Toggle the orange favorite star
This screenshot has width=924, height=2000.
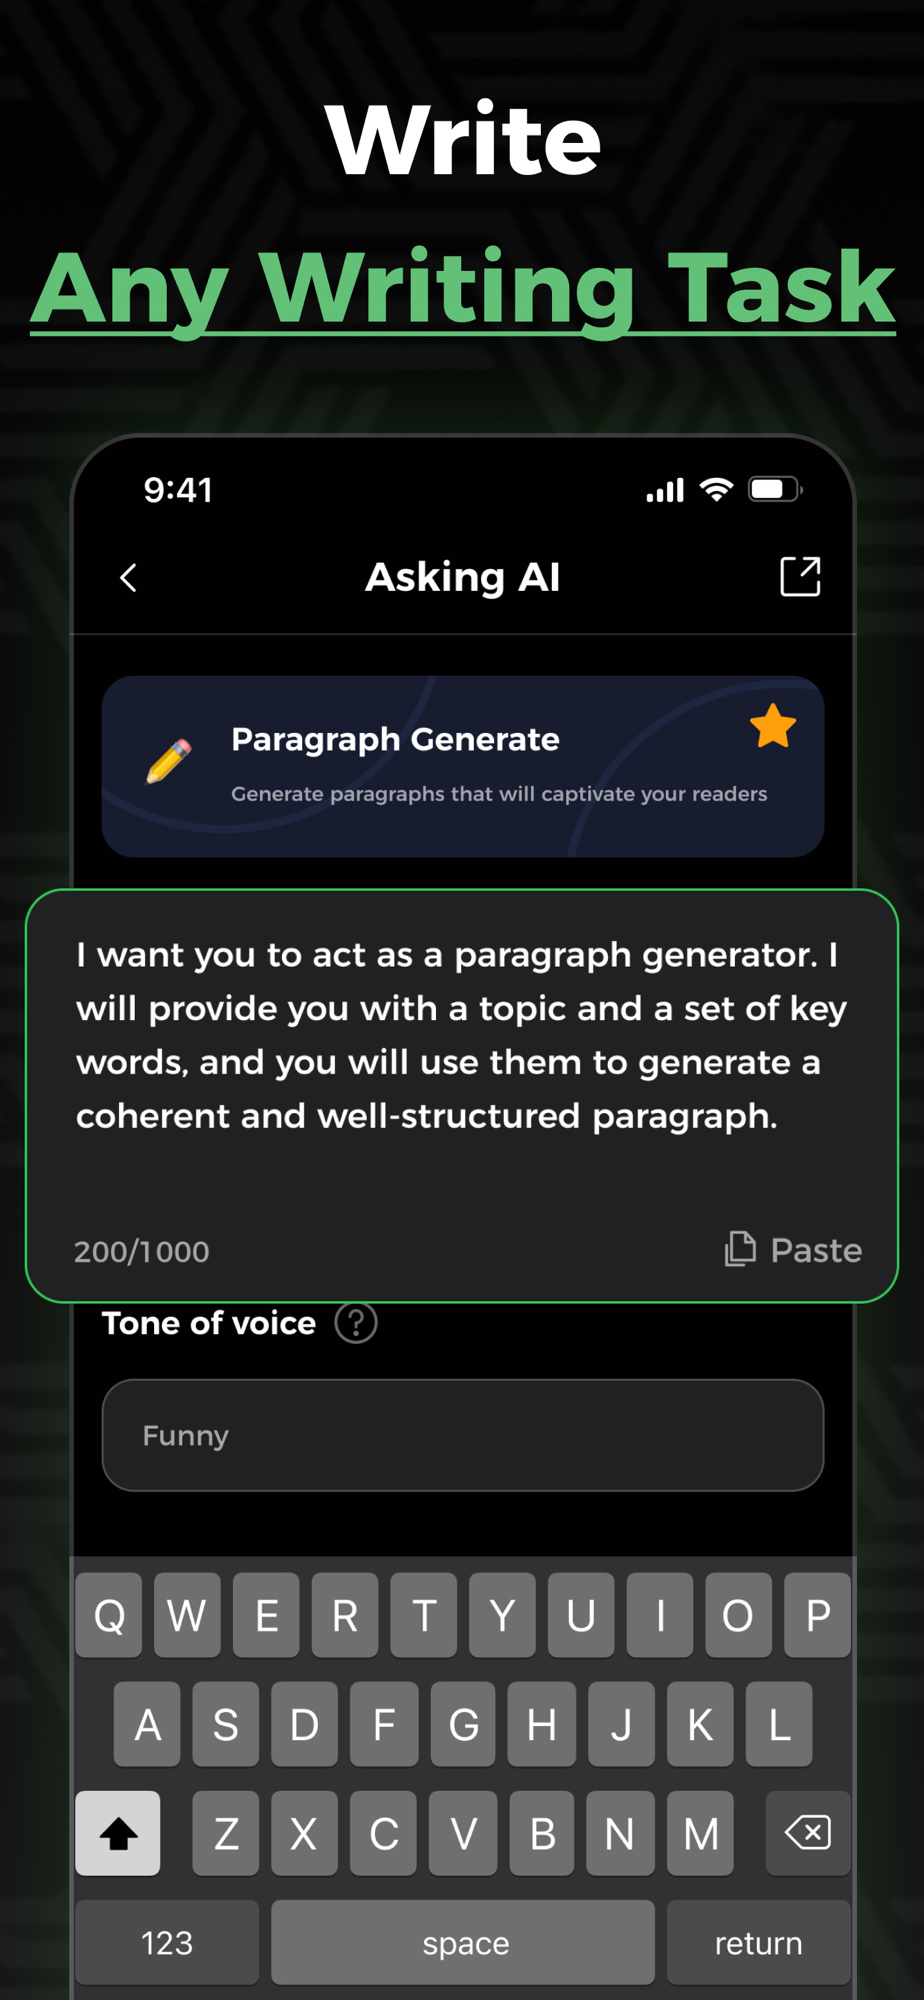[773, 726]
